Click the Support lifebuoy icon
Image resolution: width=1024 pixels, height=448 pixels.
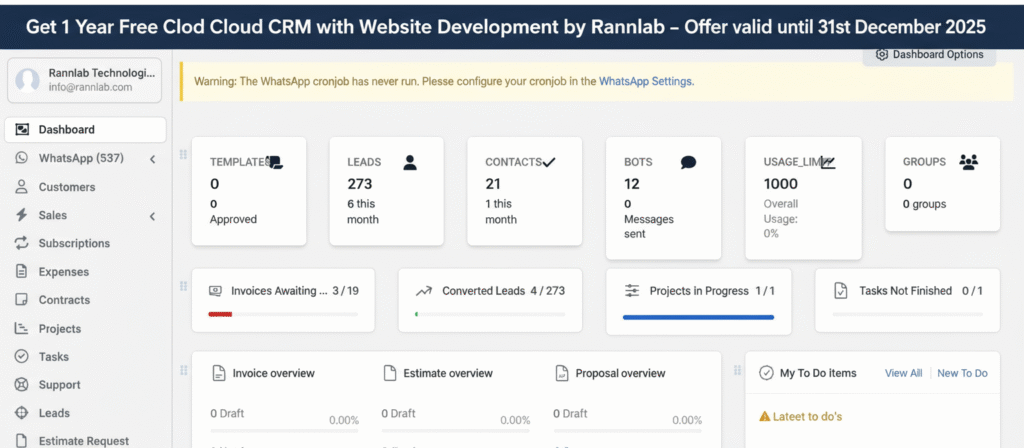click(x=21, y=385)
